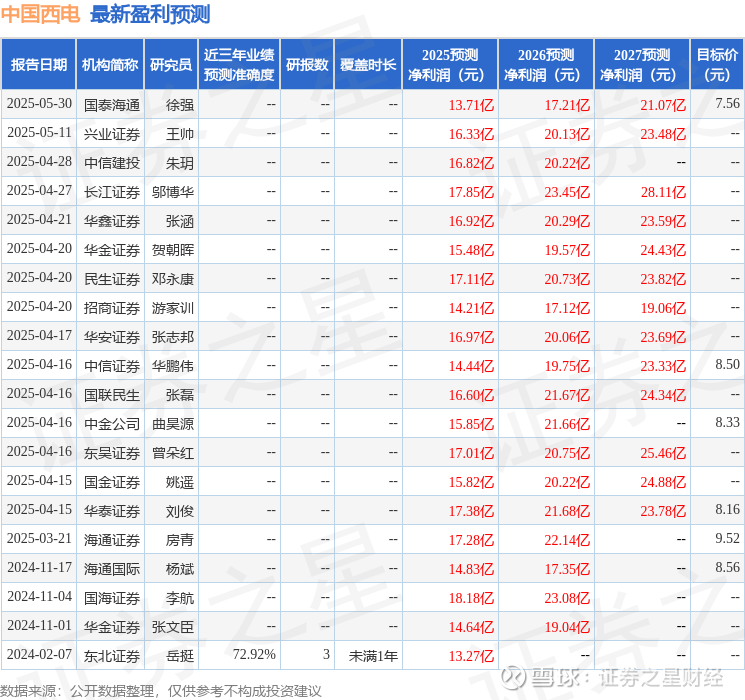
Task: Select the 72.92% accuracy value
Action: coord(254,654)
